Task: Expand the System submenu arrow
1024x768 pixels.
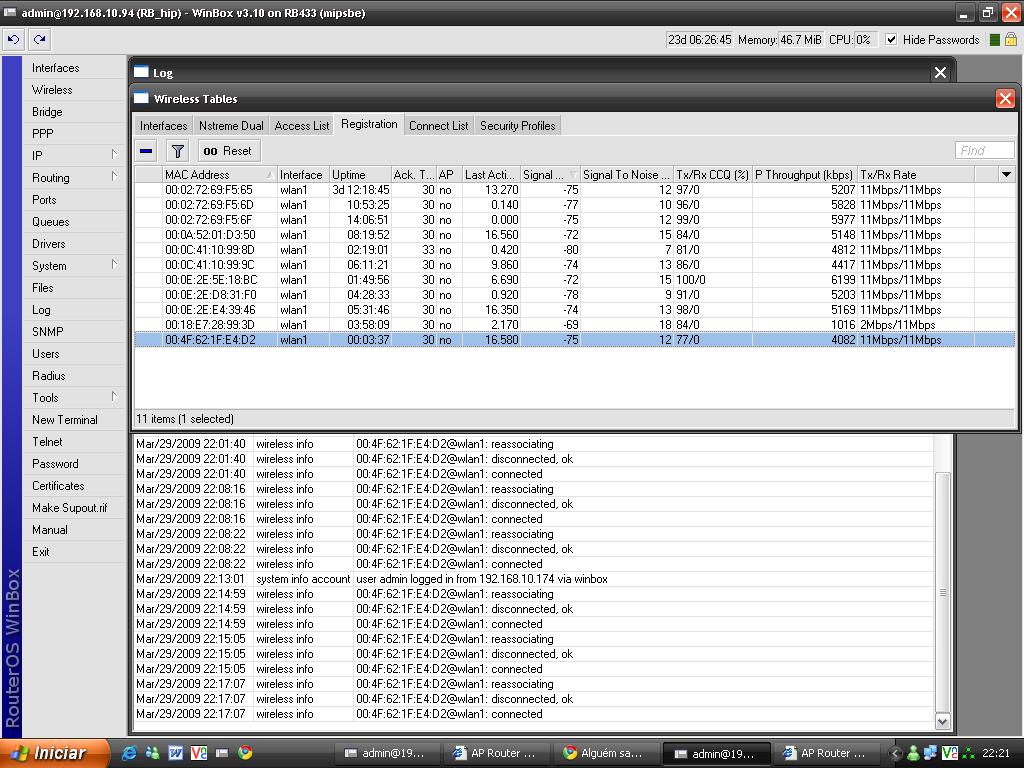Action: (114, 265)
